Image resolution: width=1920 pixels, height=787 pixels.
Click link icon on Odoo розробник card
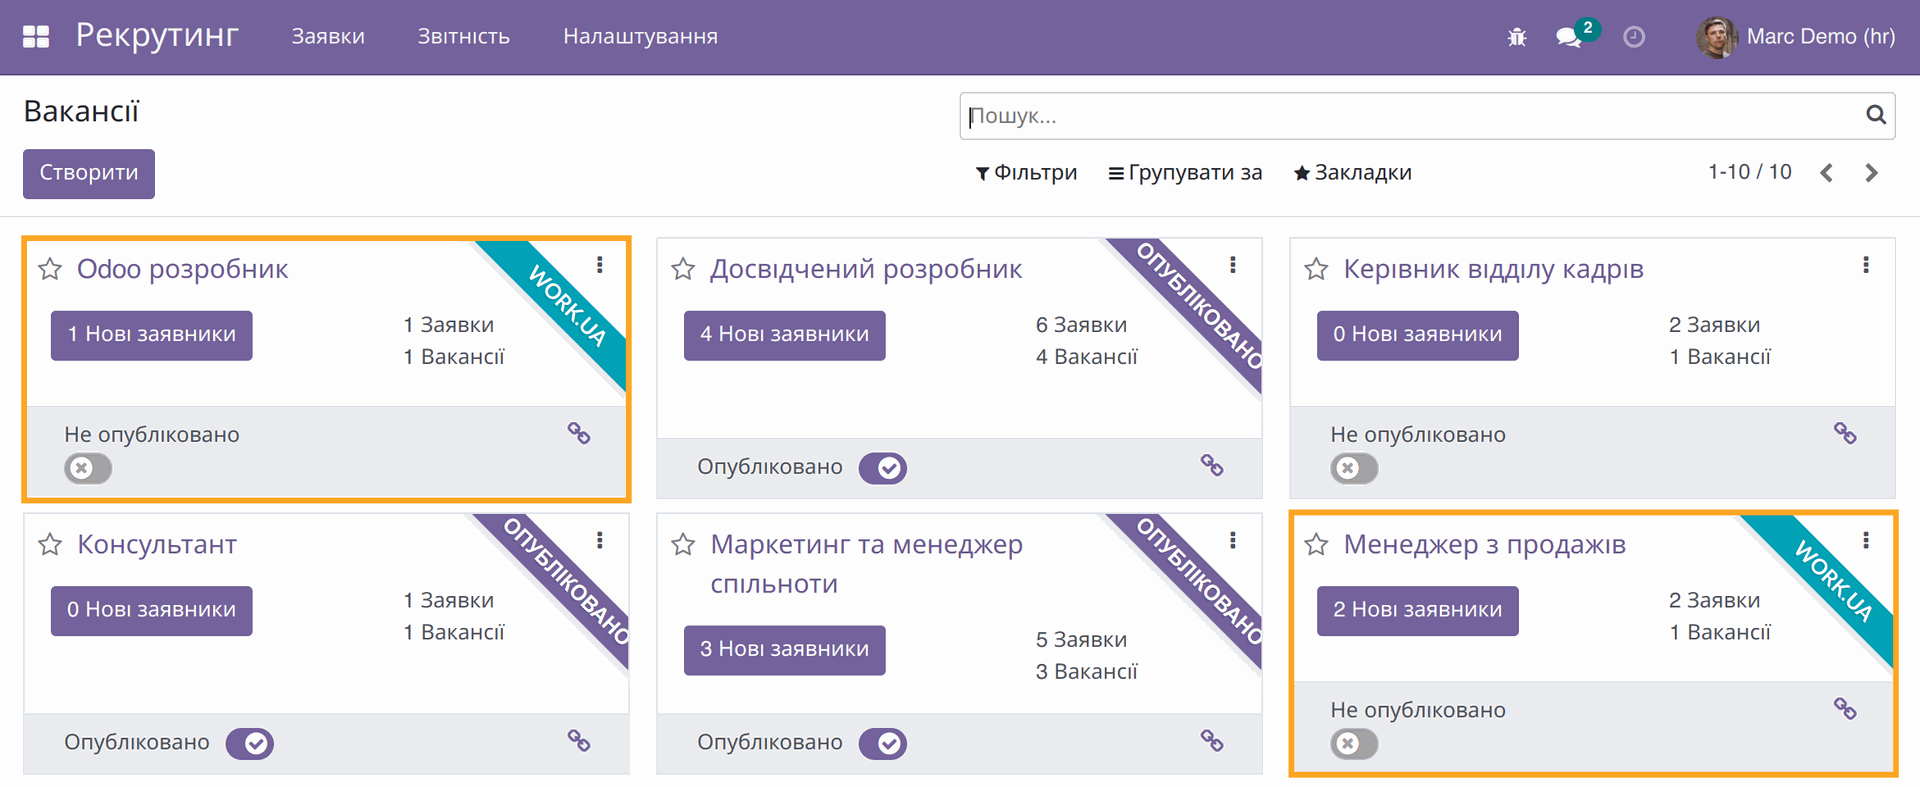tap(579, 433)
